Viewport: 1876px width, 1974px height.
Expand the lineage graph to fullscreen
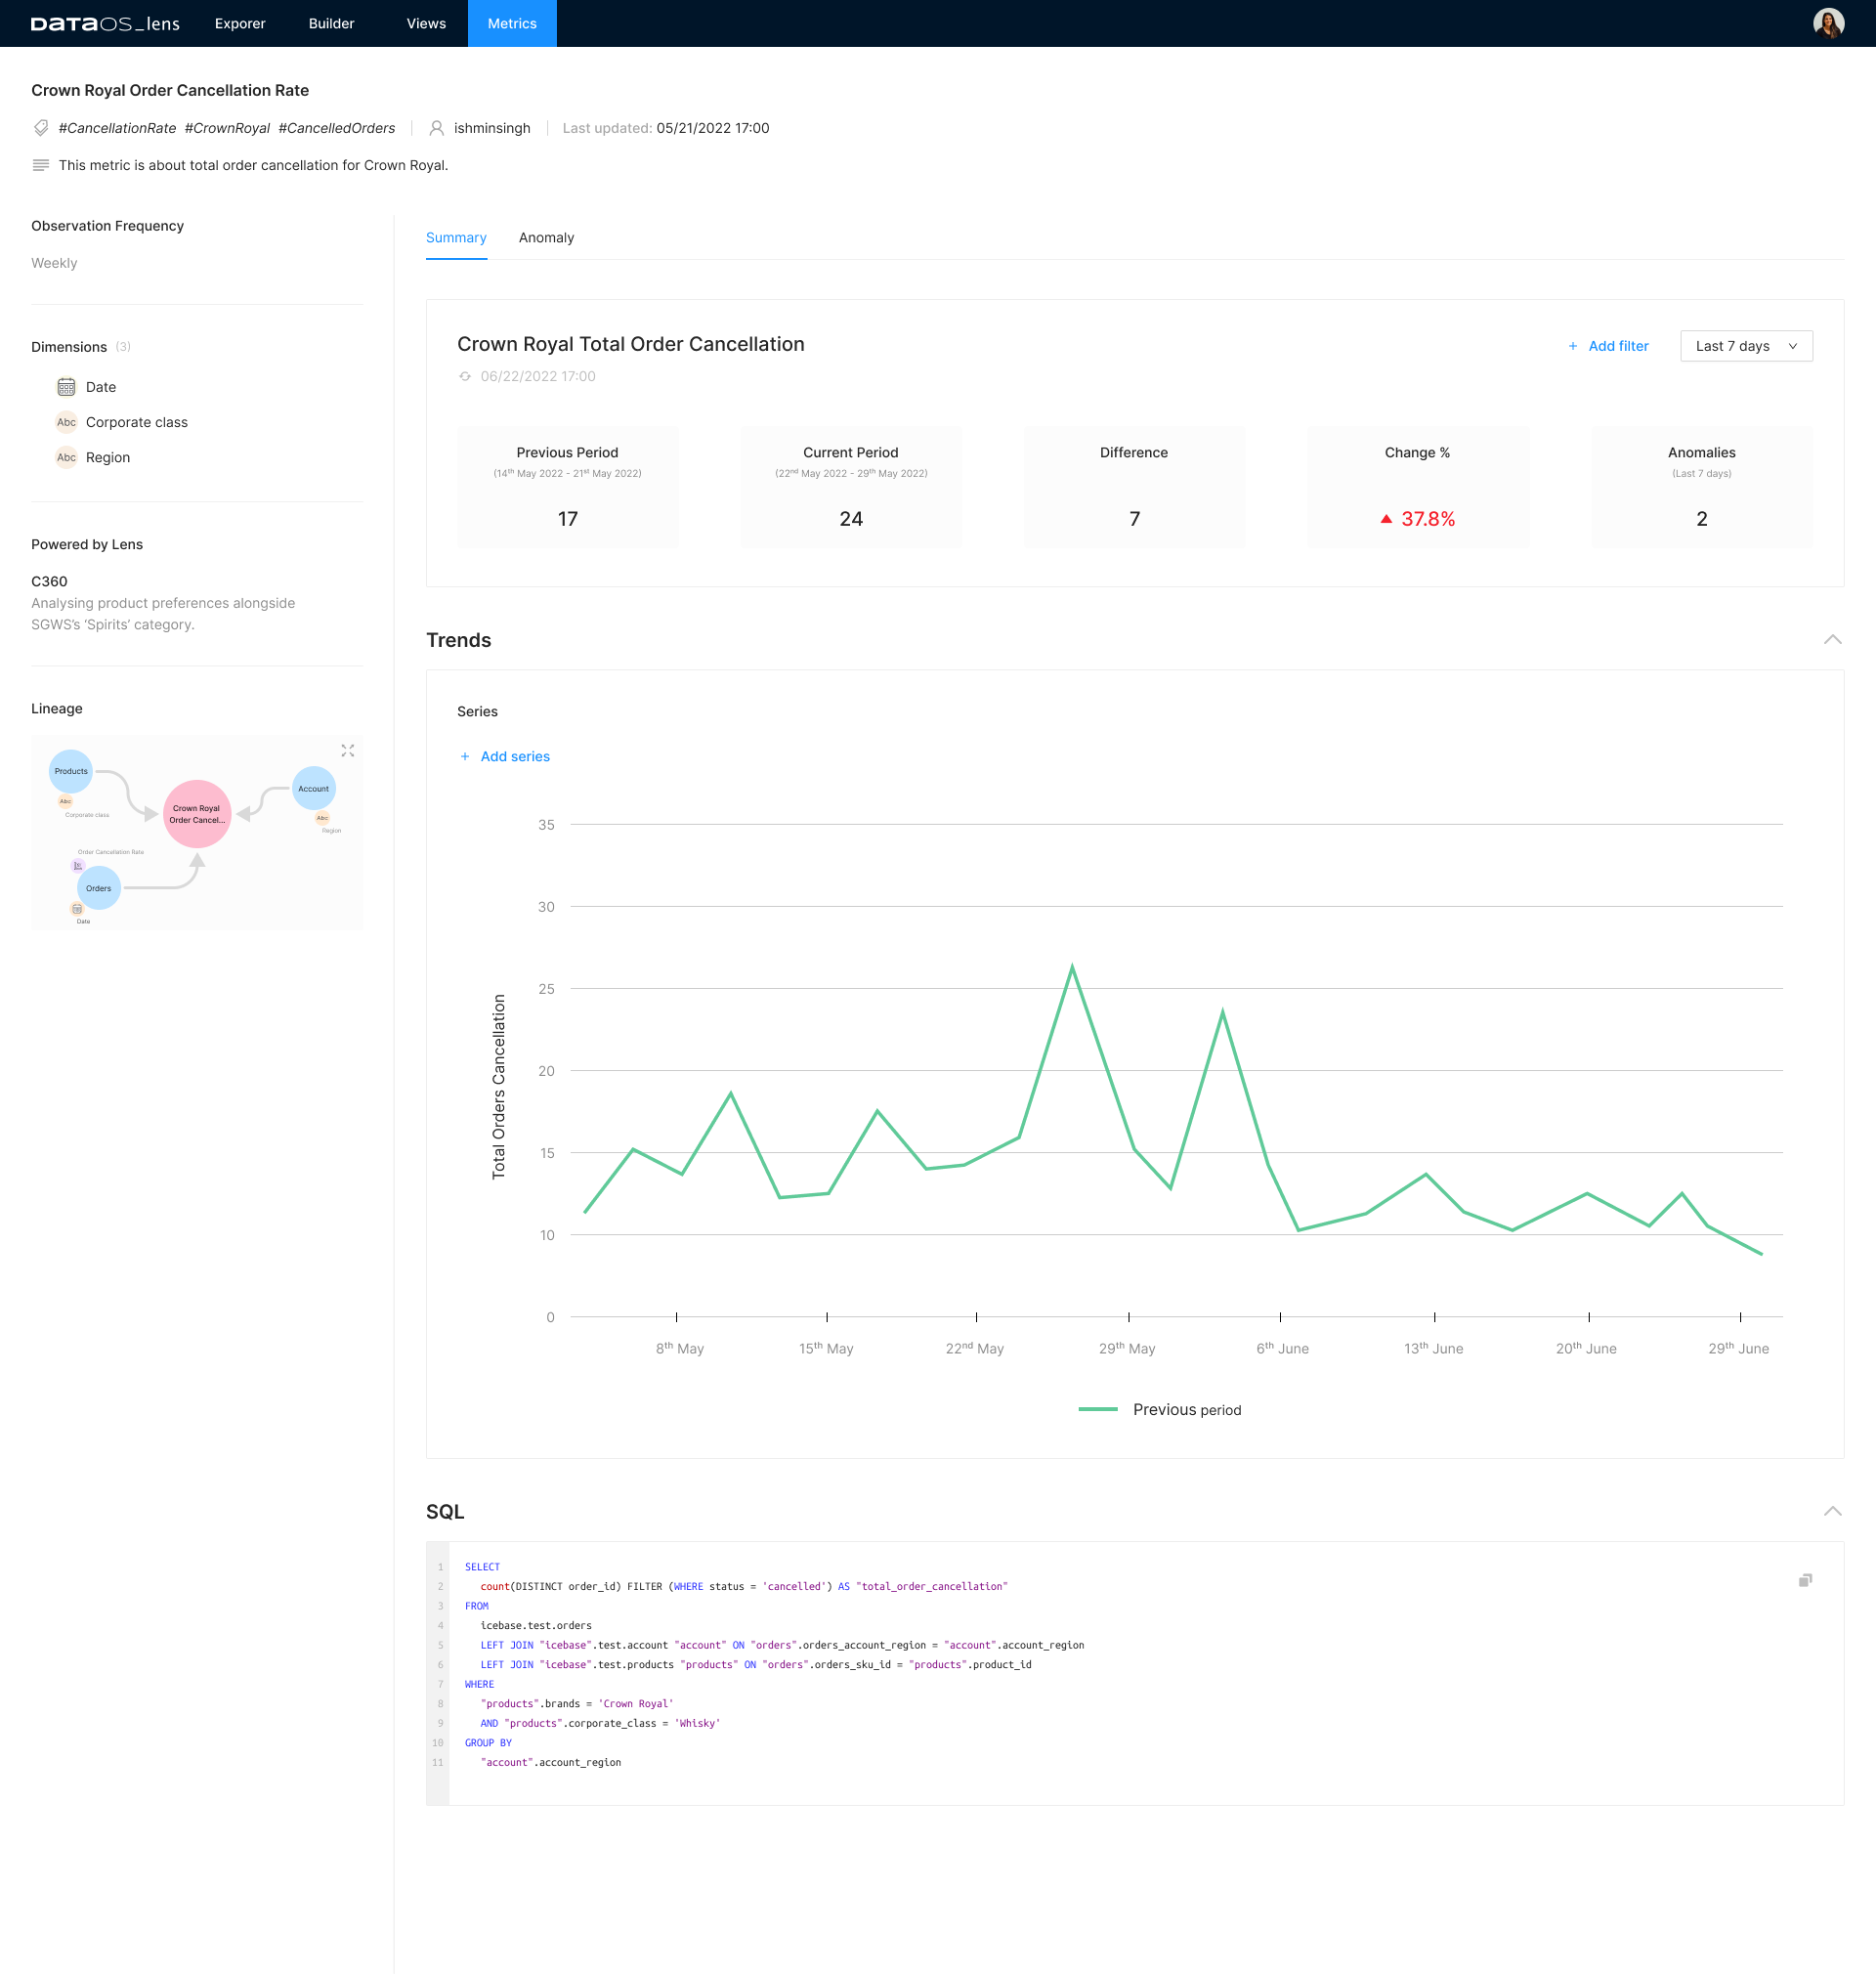coord(348,750)
